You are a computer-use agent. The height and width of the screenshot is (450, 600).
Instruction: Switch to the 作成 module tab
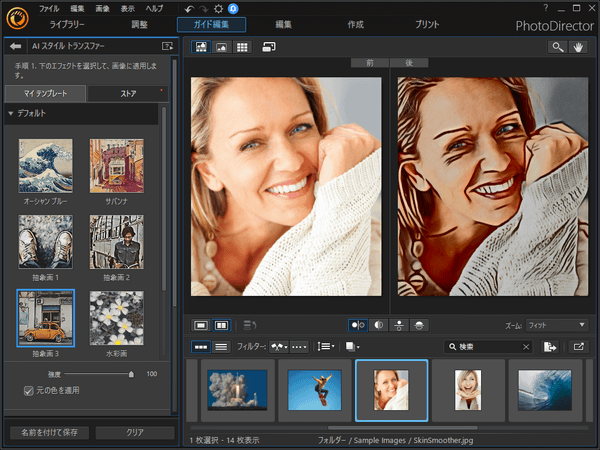(x=355, y=24)
